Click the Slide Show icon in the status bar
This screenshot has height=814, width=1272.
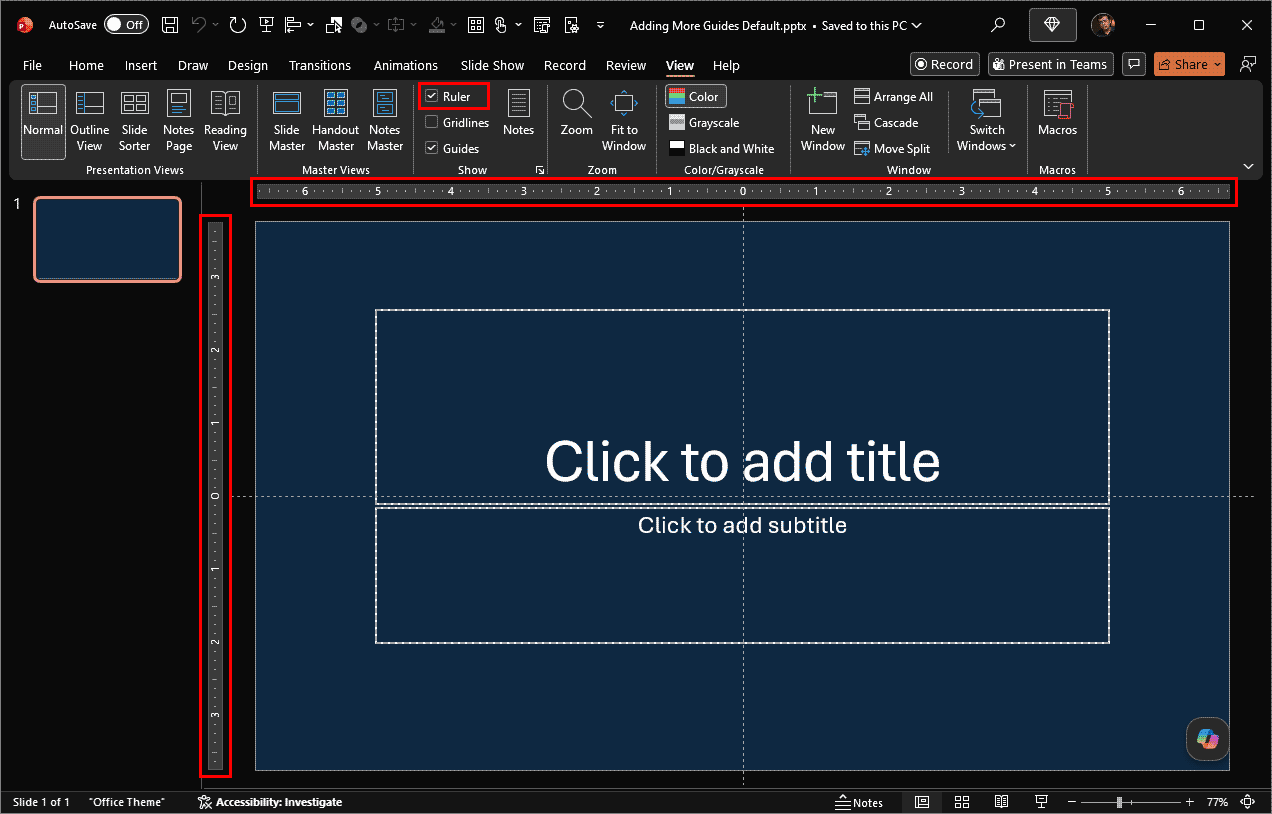(x=1041, y=802)
